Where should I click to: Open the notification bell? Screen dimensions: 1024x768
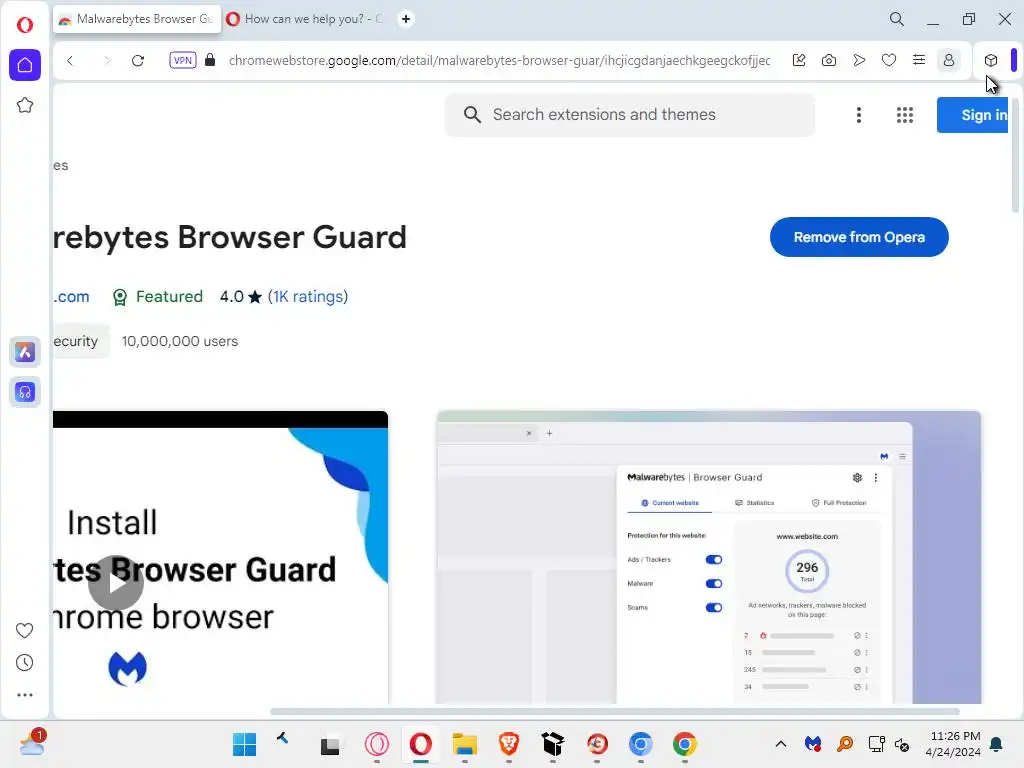(x=997, y=744)
